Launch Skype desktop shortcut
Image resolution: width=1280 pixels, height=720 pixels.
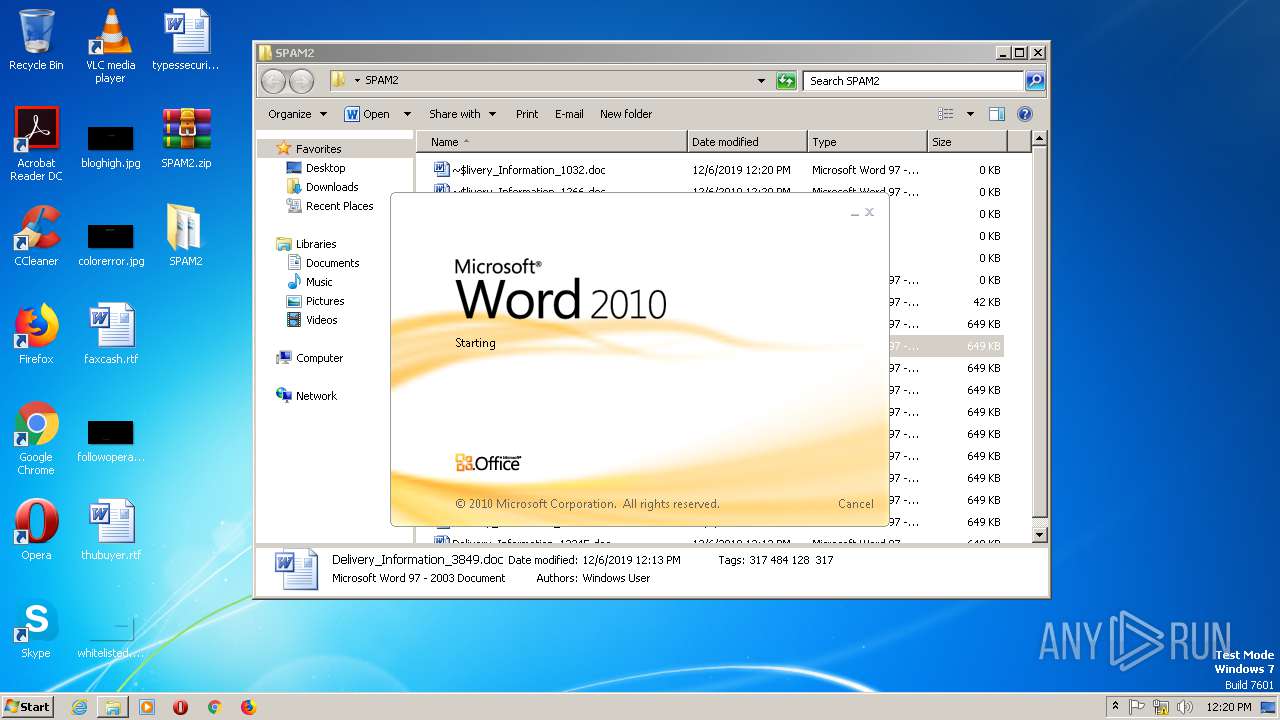click(x=36, y=628)
